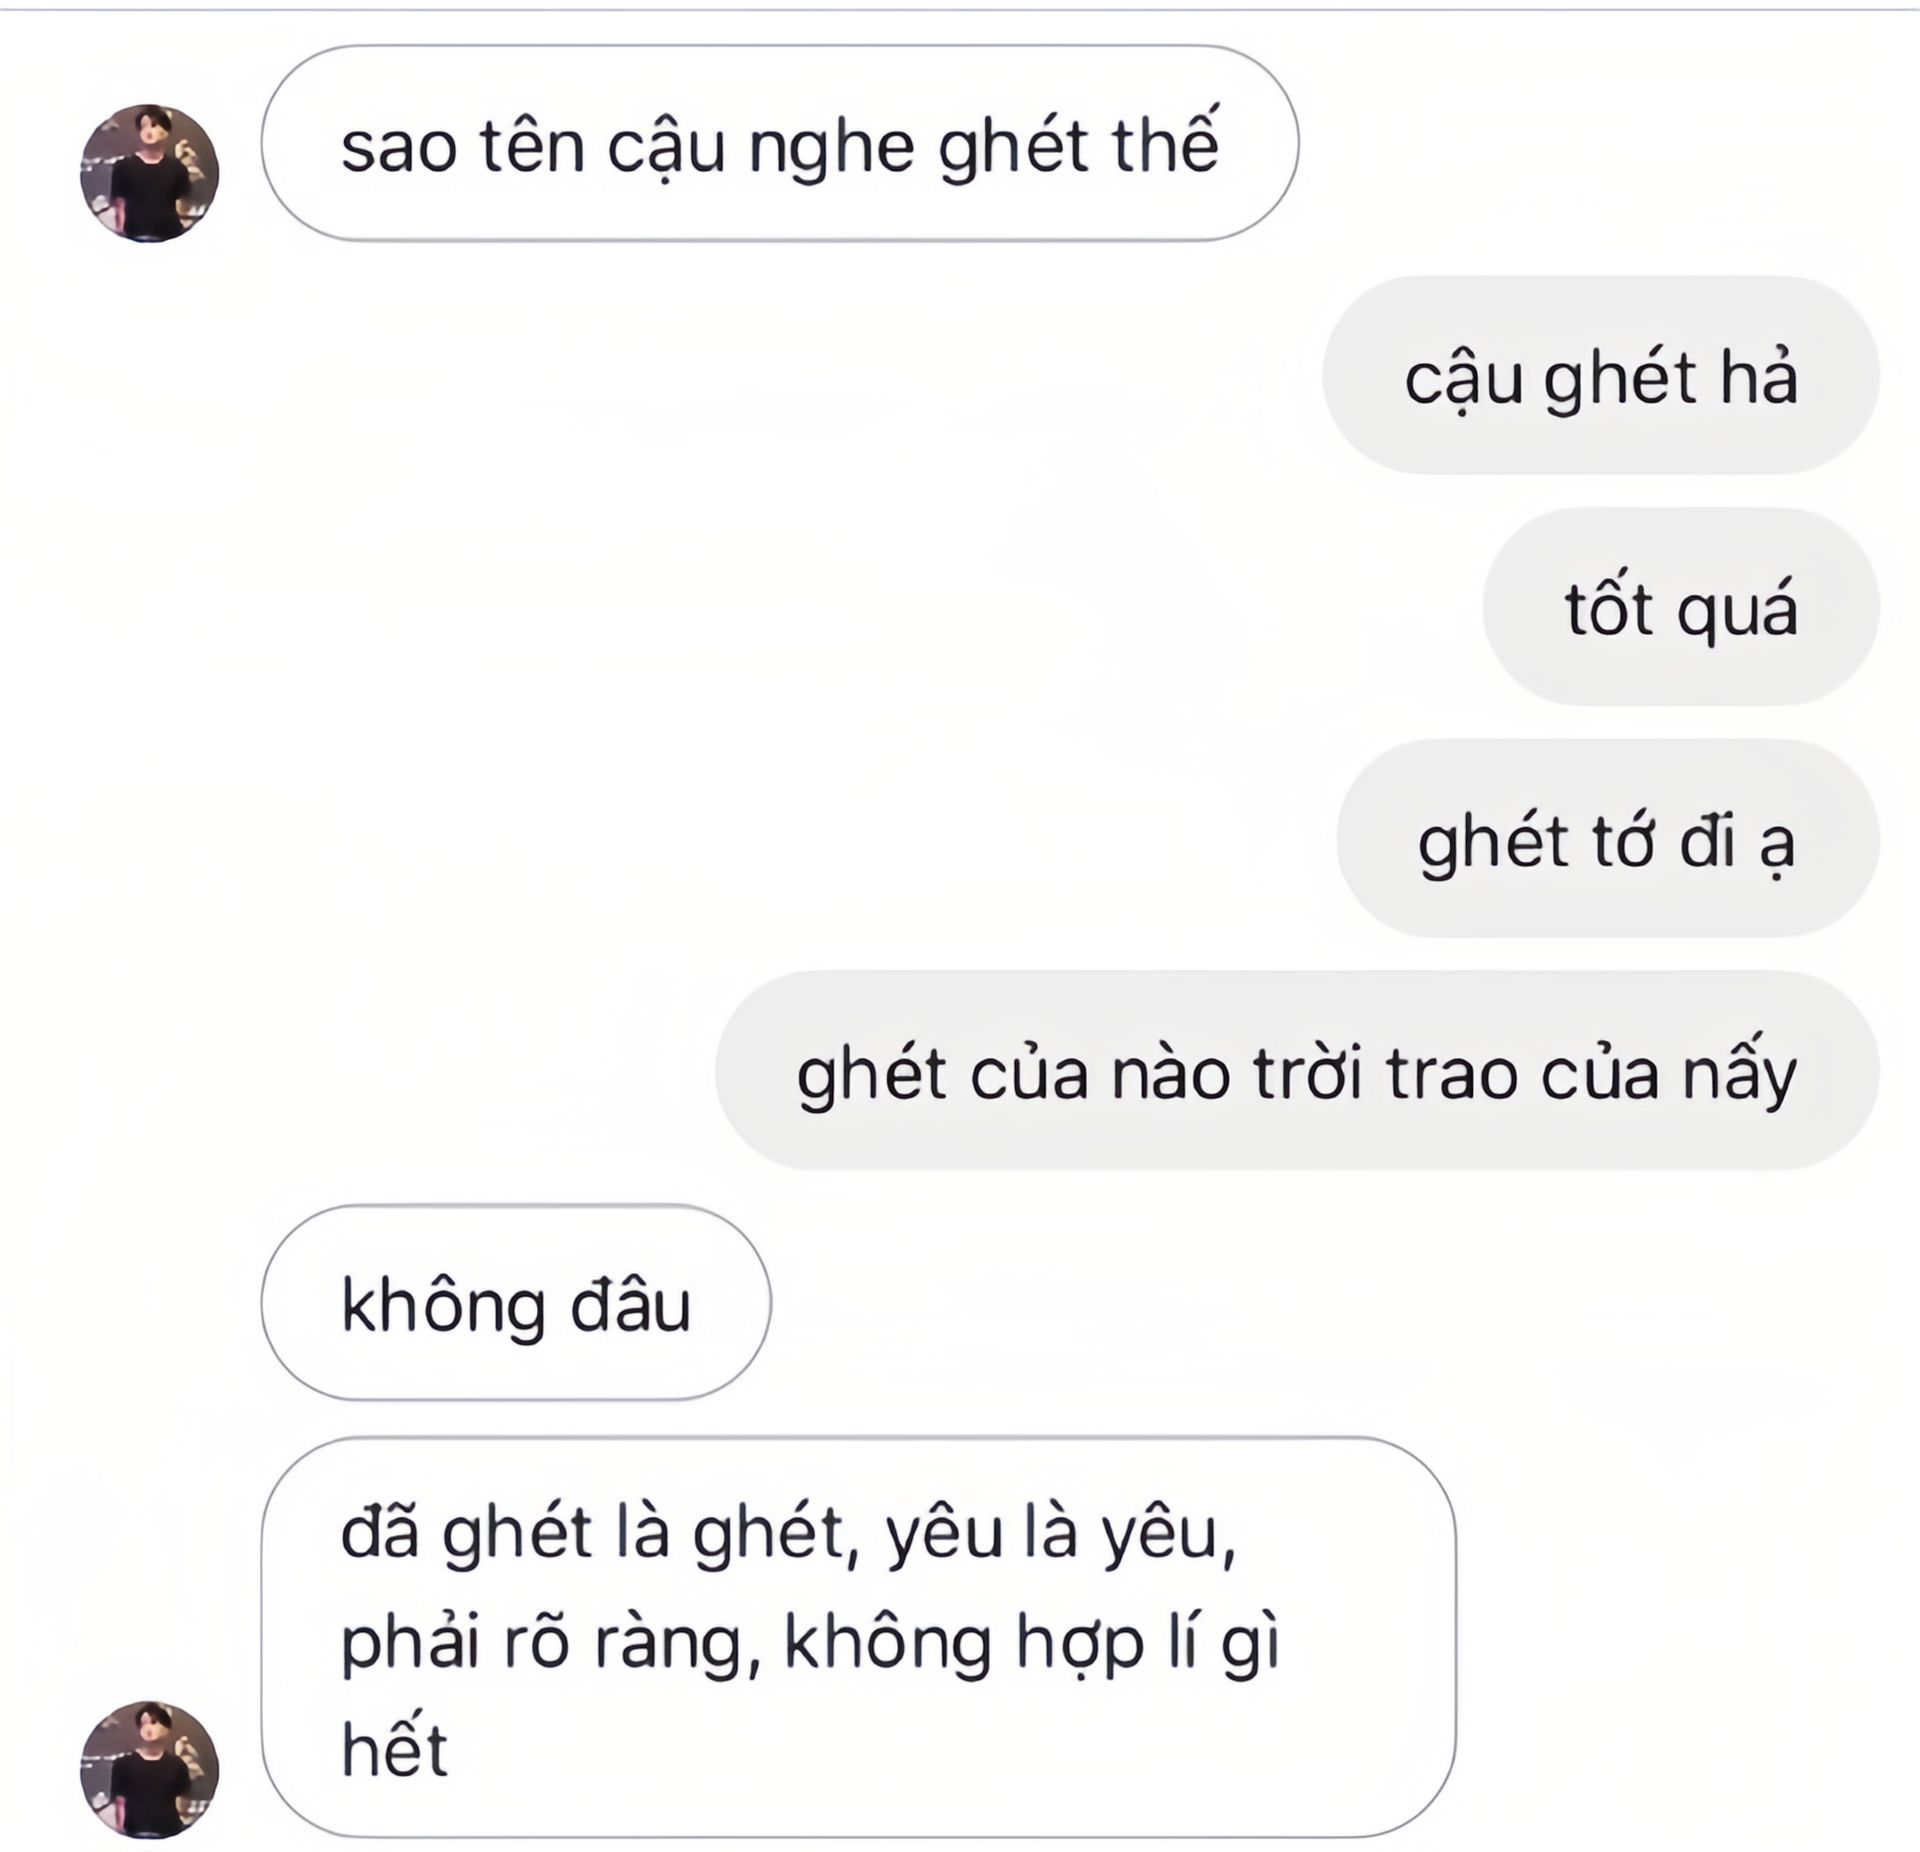Viewport: 1920px width, 1852px height.
Task: Select the 'ghét tớ đi ạ' bubble
Action: [x=1608, y=839]
